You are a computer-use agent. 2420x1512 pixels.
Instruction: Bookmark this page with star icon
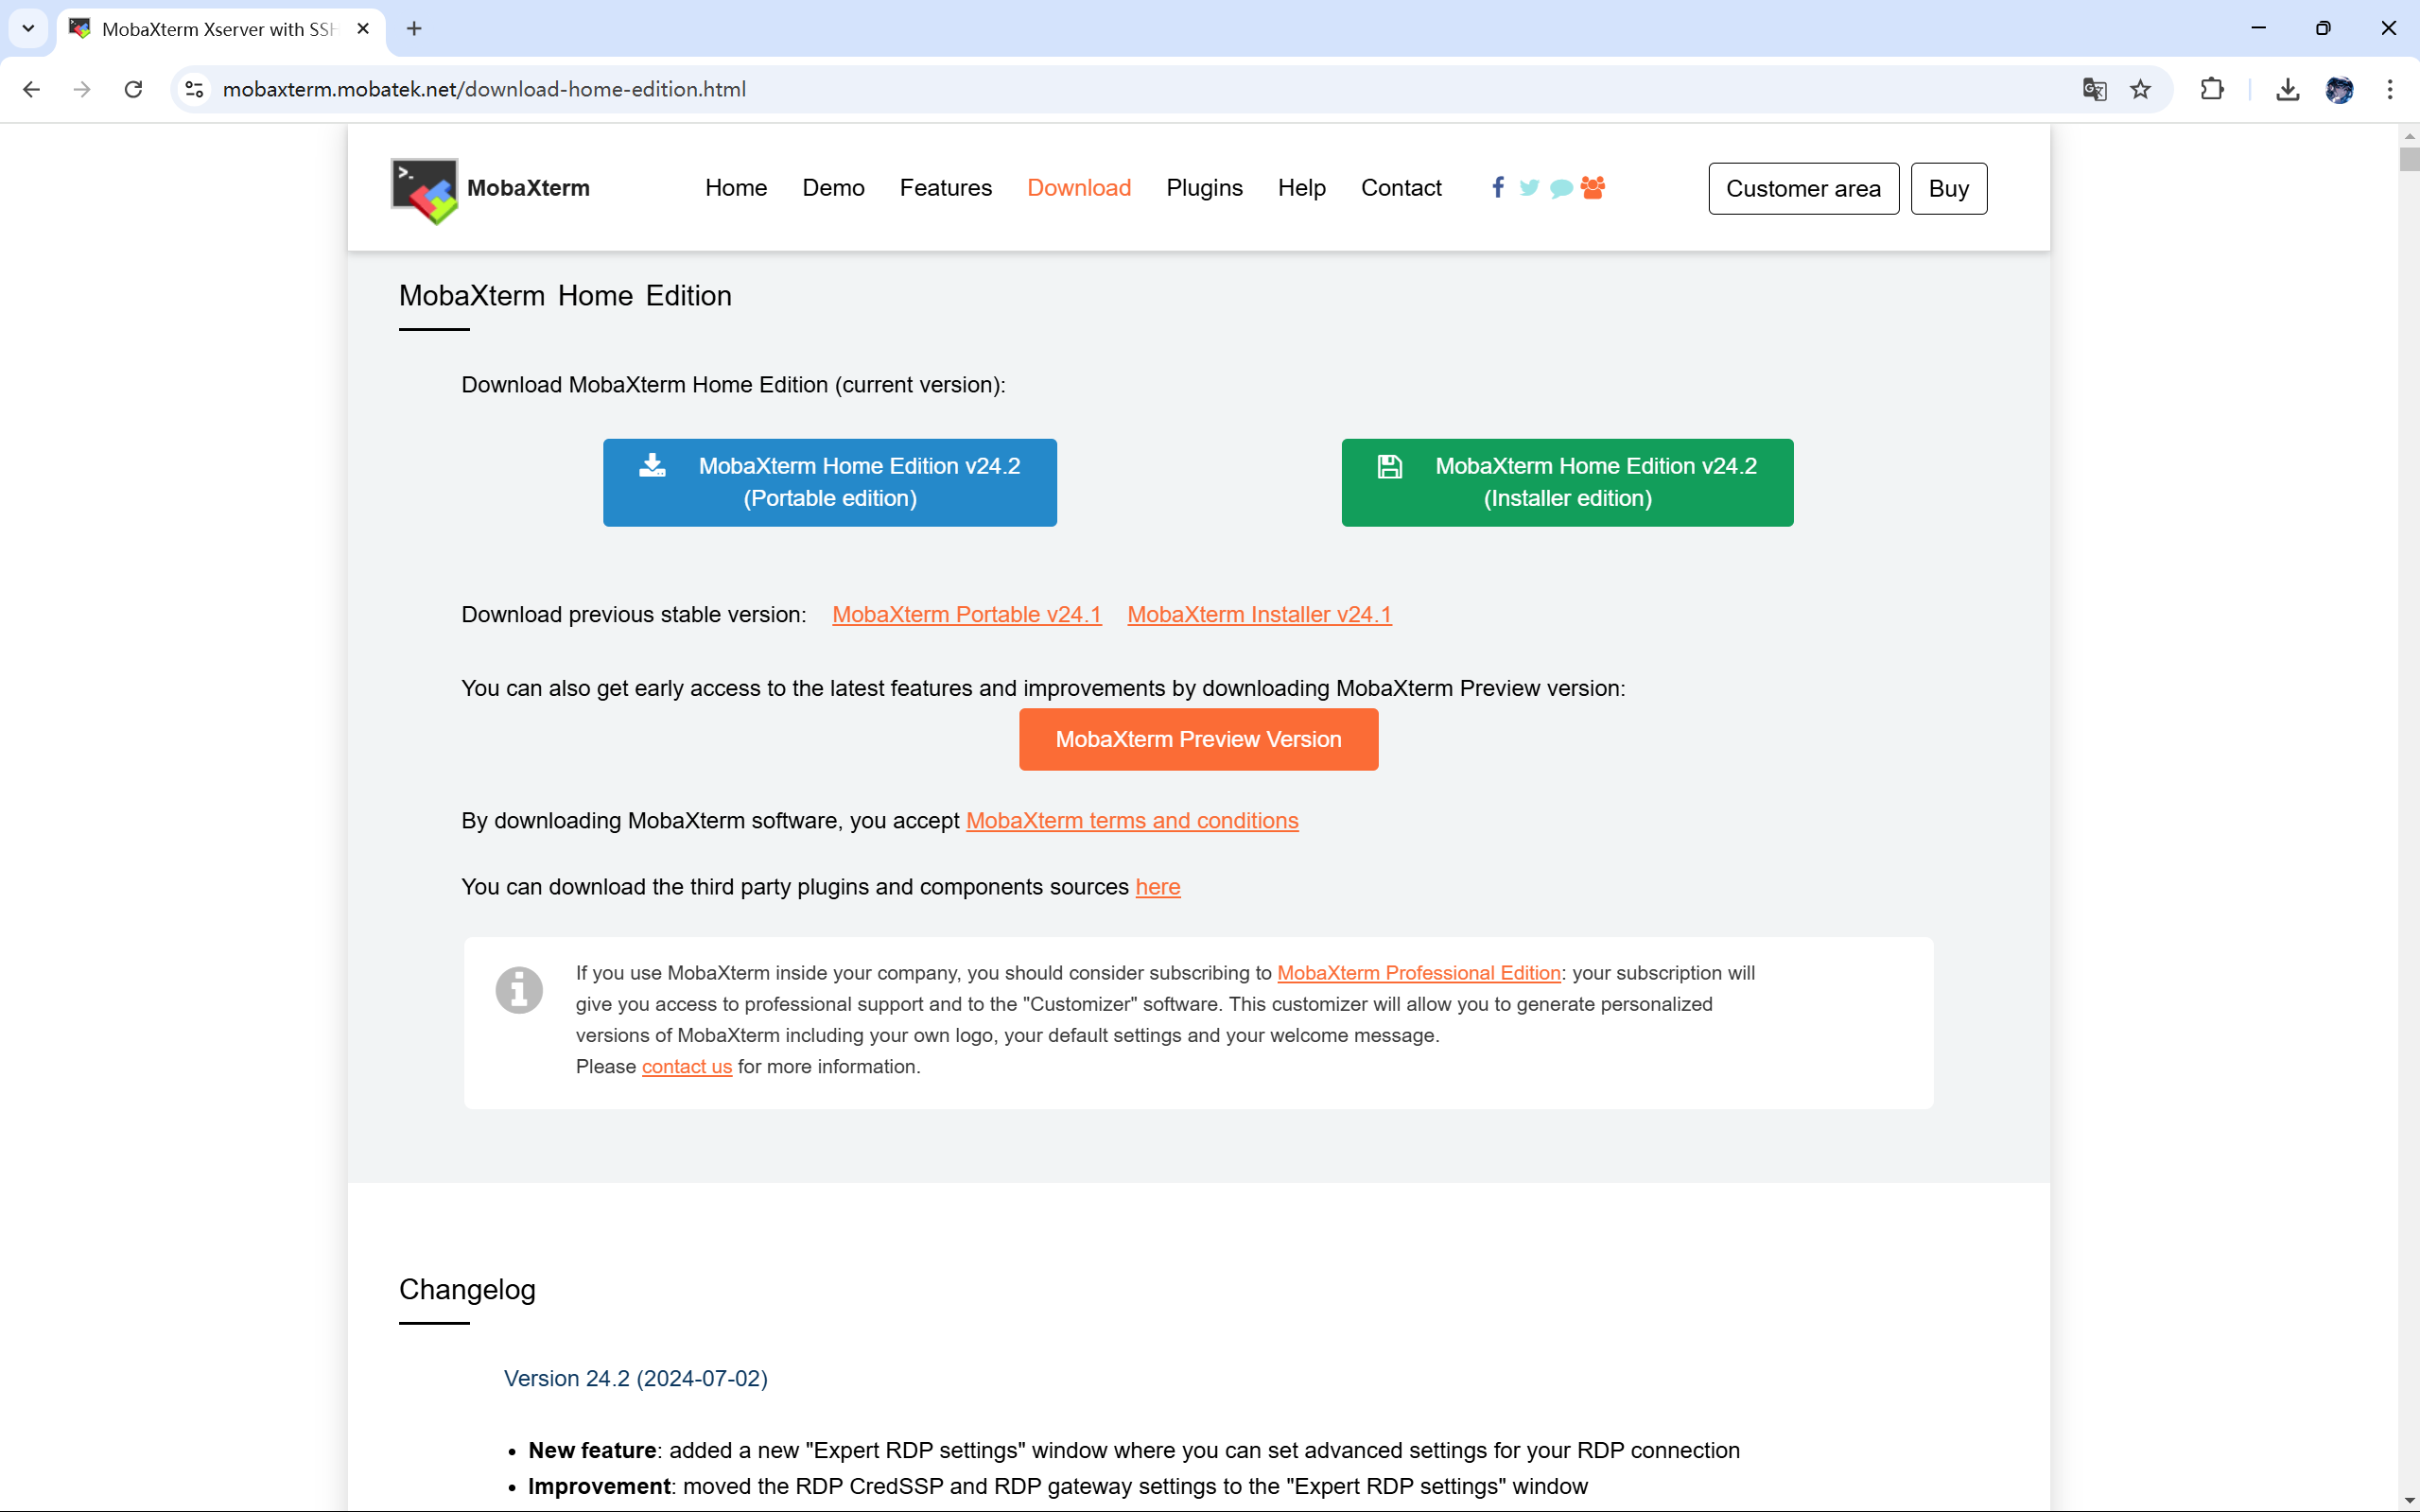point(2140,89)
